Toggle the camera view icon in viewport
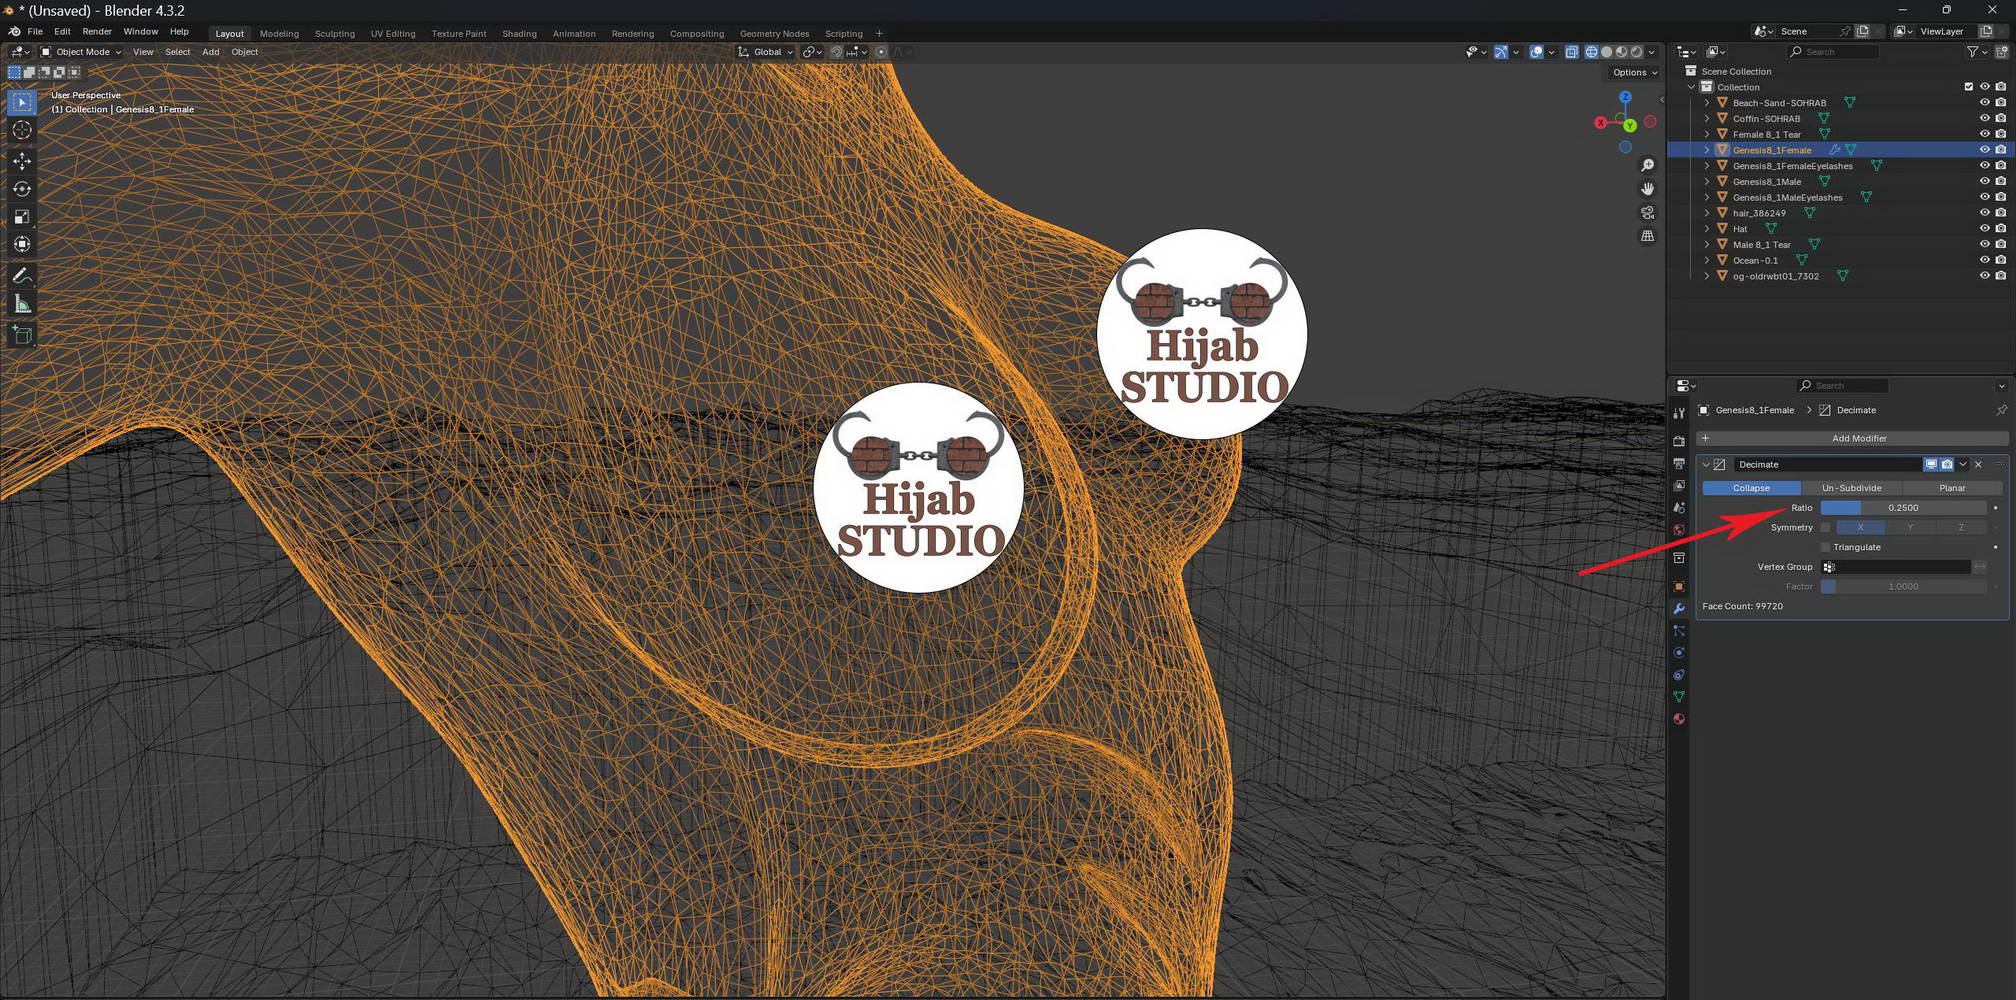 (1647, 213)
